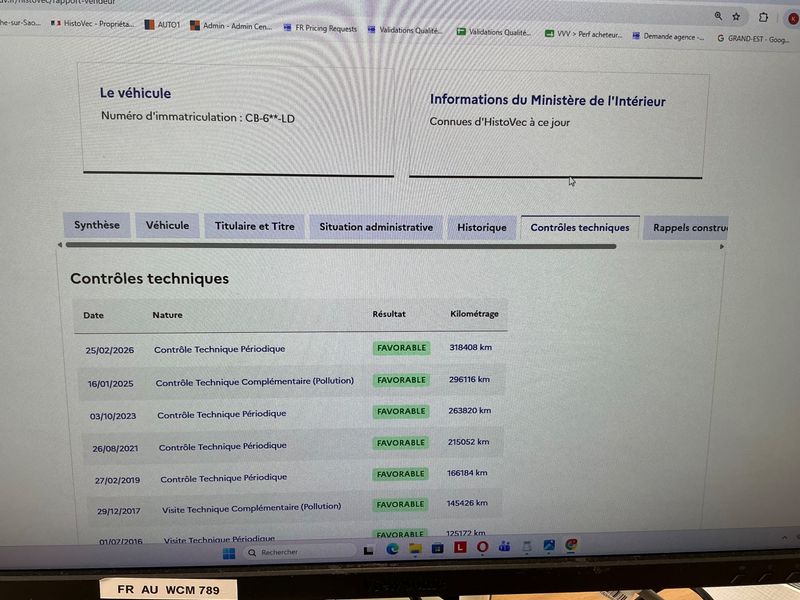Show hidden system tray icons
The width and height of the screenshot is (800, 600).
784,537
